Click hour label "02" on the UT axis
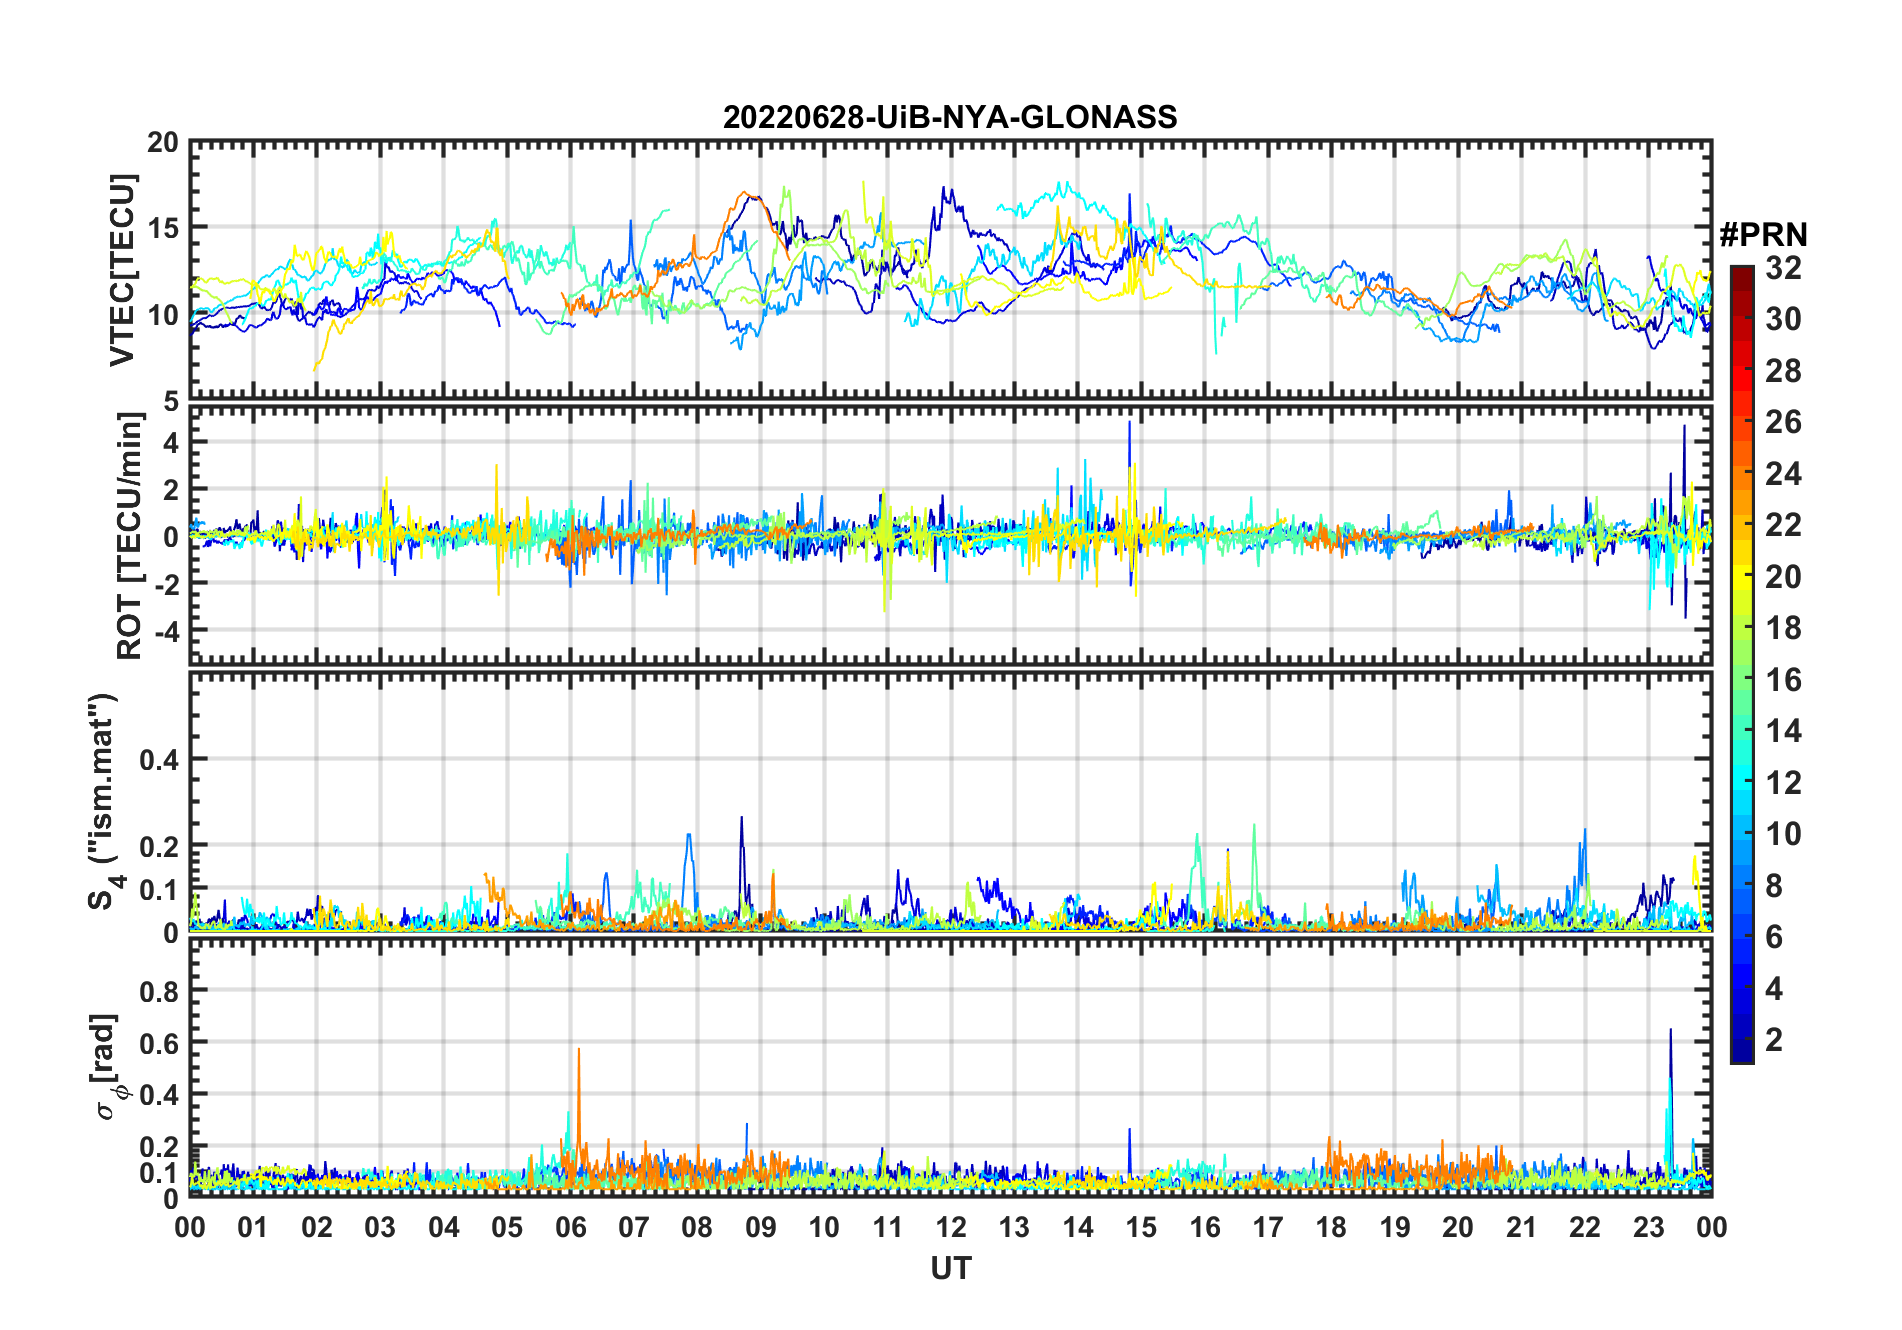1902x1330 pixels. point(317,1228)
